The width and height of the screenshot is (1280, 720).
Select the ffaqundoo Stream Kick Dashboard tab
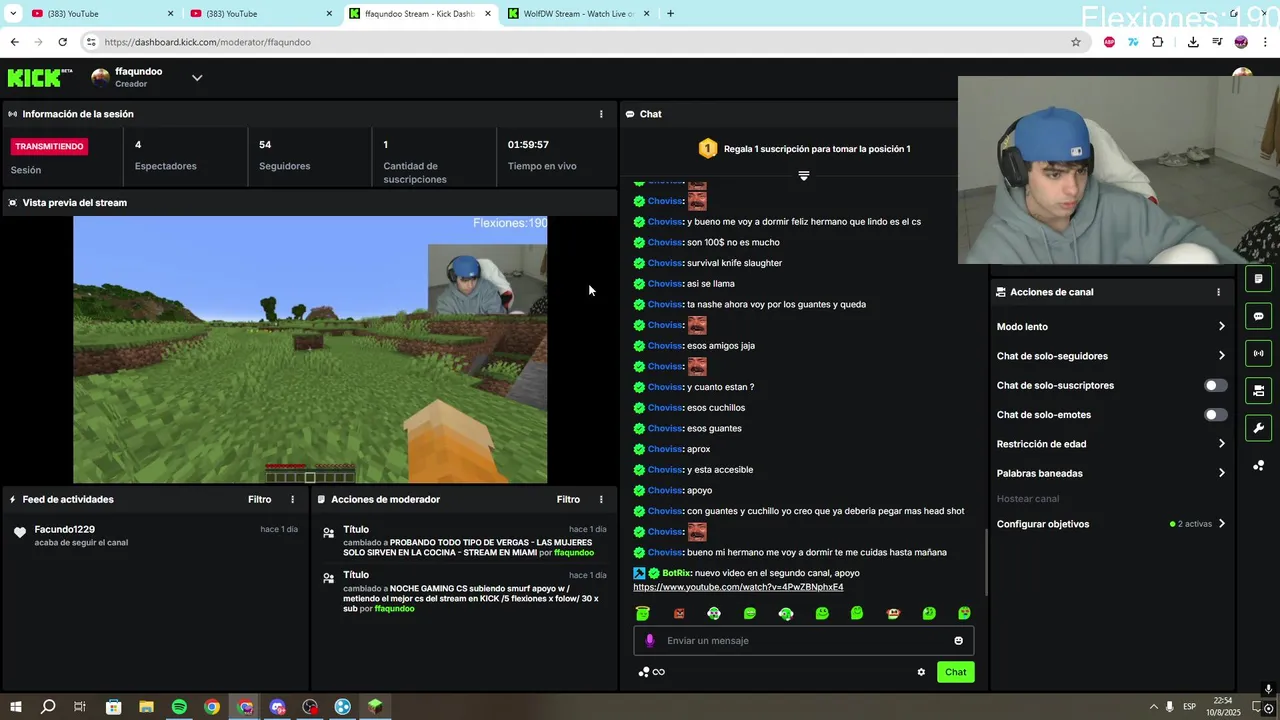420,14
